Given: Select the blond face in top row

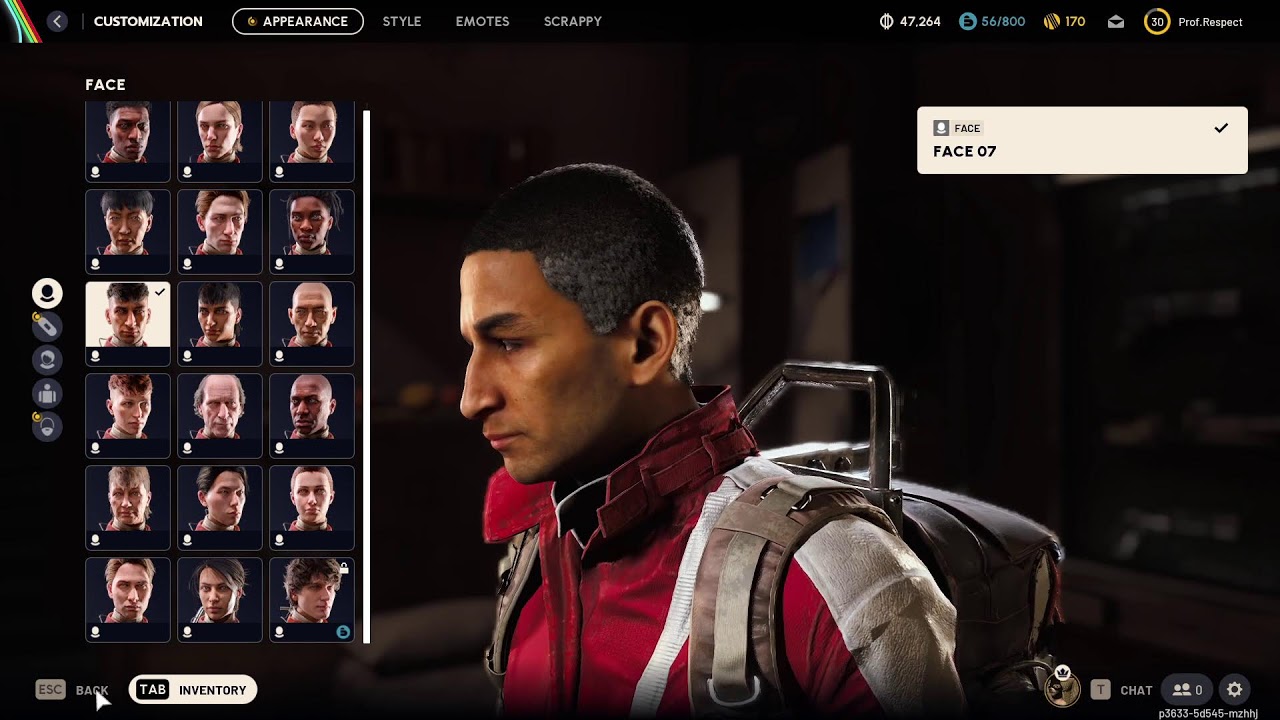Looking at the screenshot, I should (220, 142).
